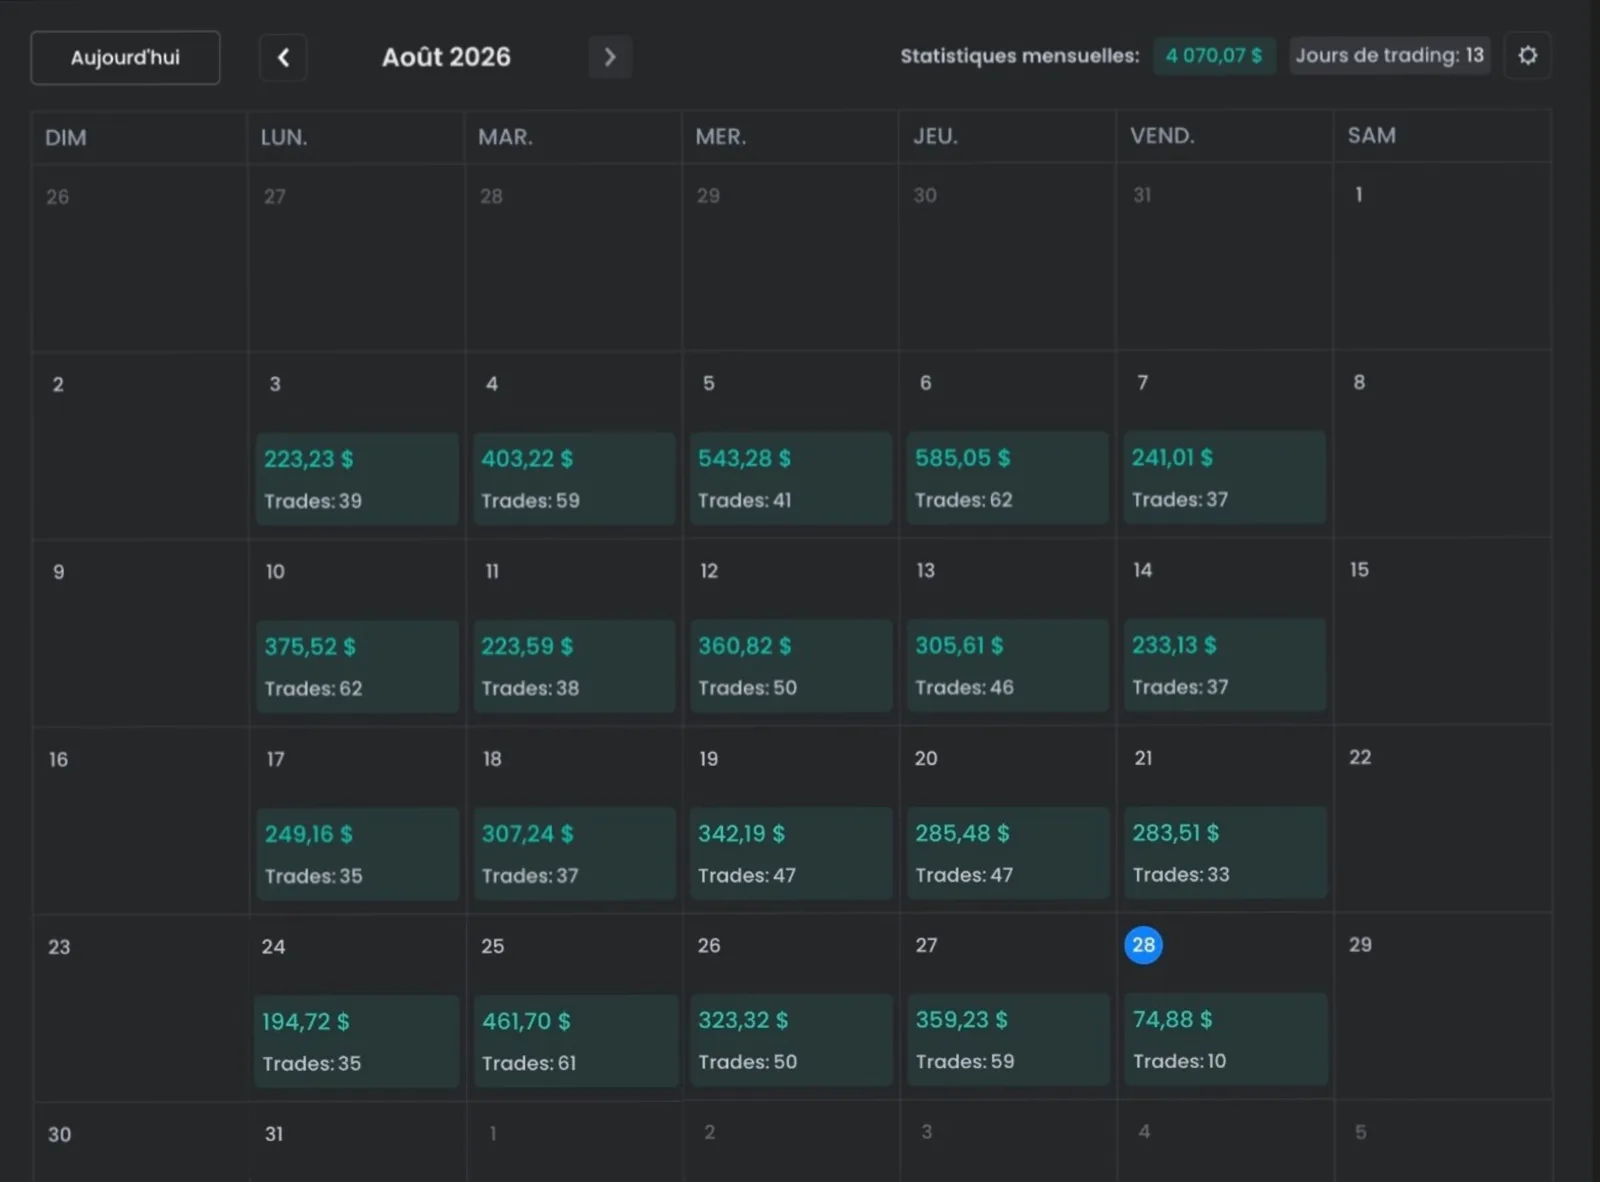Screen dimensions: 1600x1182
Task: Open the August 25 card showing 461,70 $
Action: (x=575, y=1041)
